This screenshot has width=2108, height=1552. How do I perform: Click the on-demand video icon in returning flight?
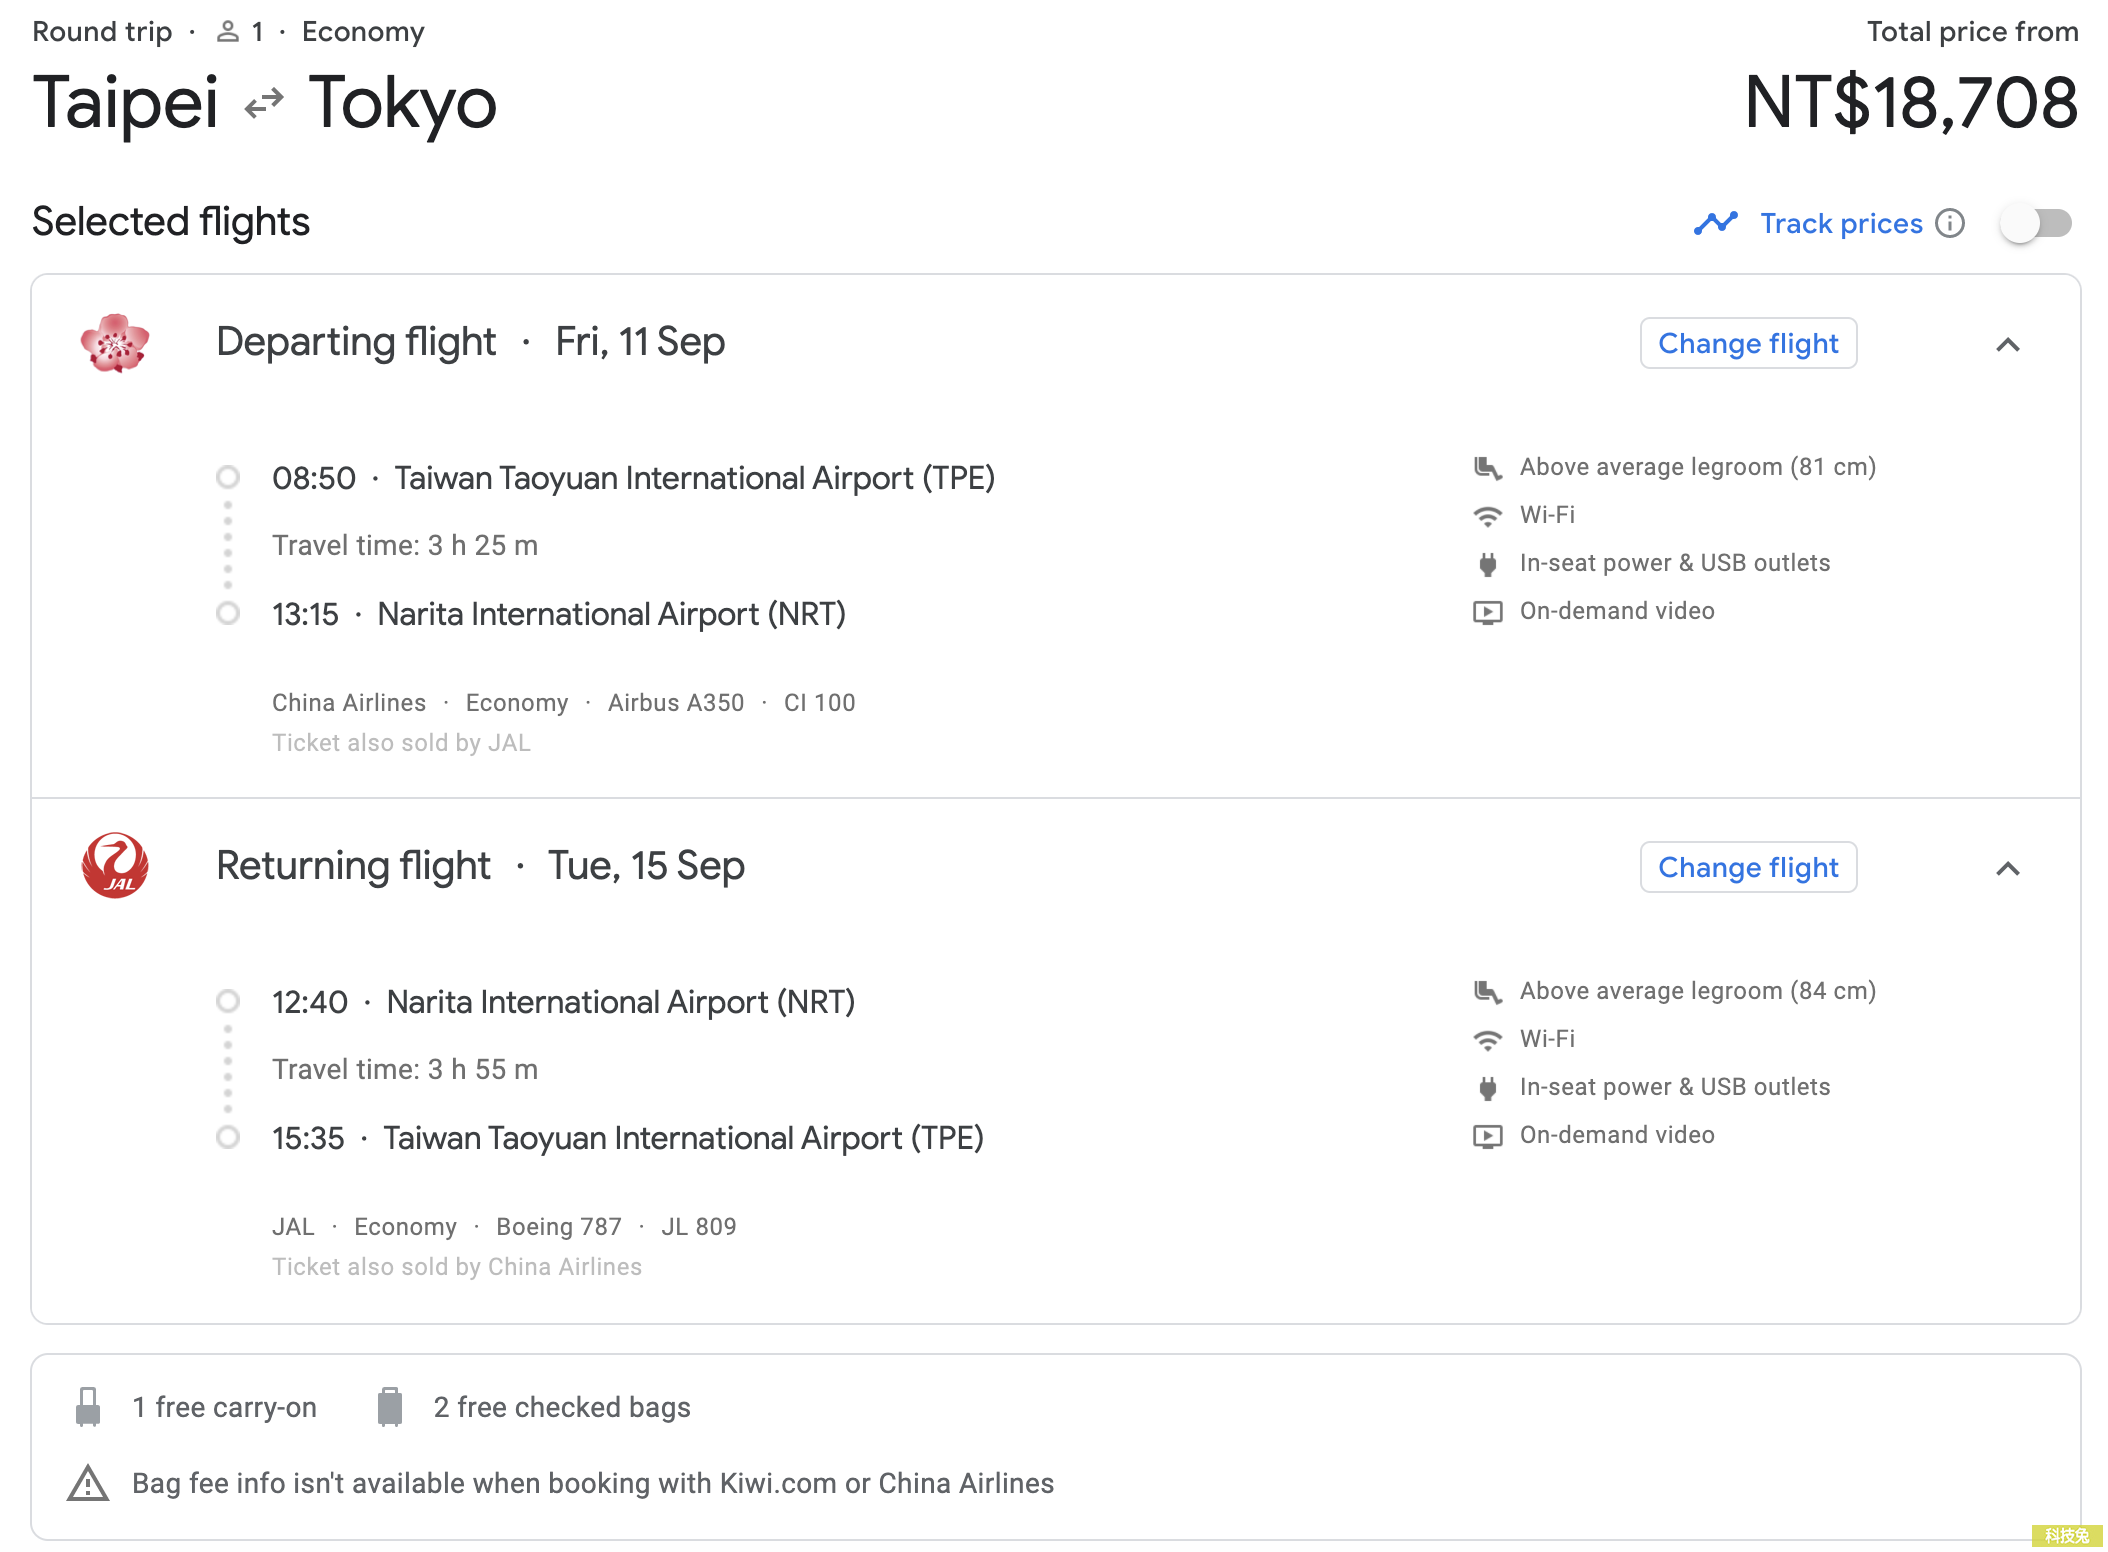click(x=1488, y=1136)
